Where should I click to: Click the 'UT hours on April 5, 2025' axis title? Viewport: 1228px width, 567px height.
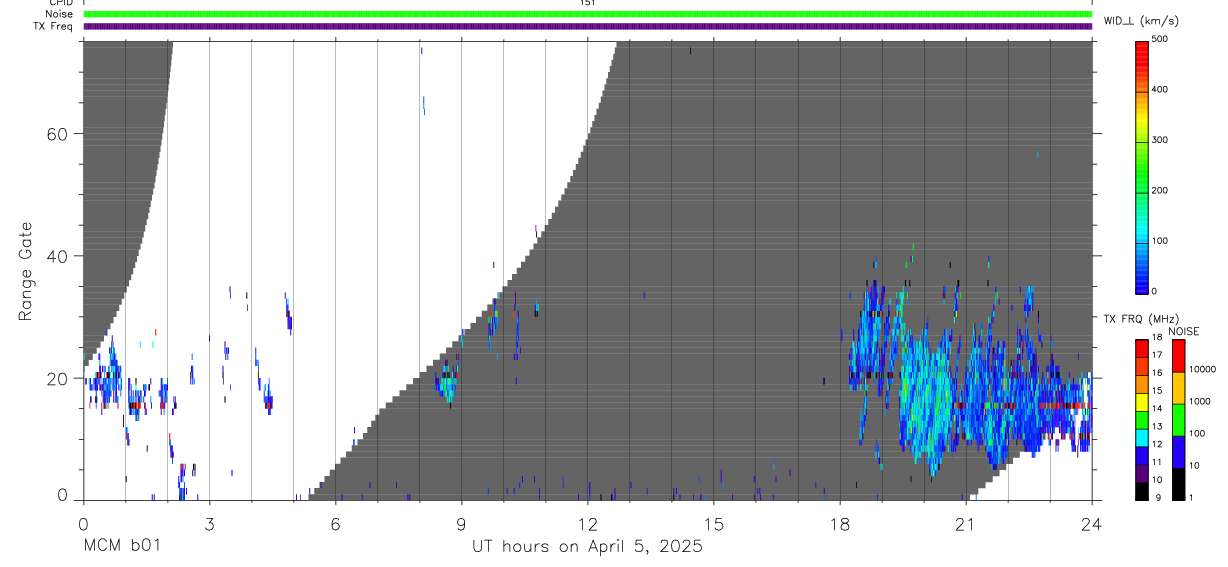[x=587, y=546]
